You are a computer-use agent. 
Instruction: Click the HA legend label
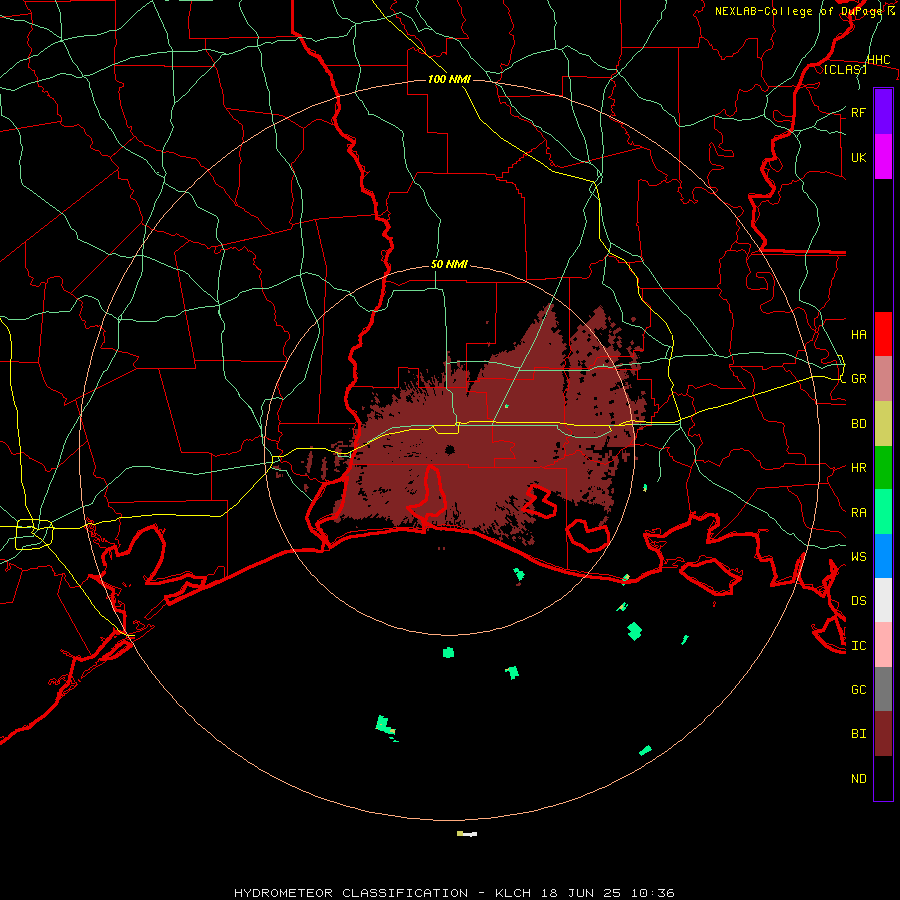[x=858, y=334]
